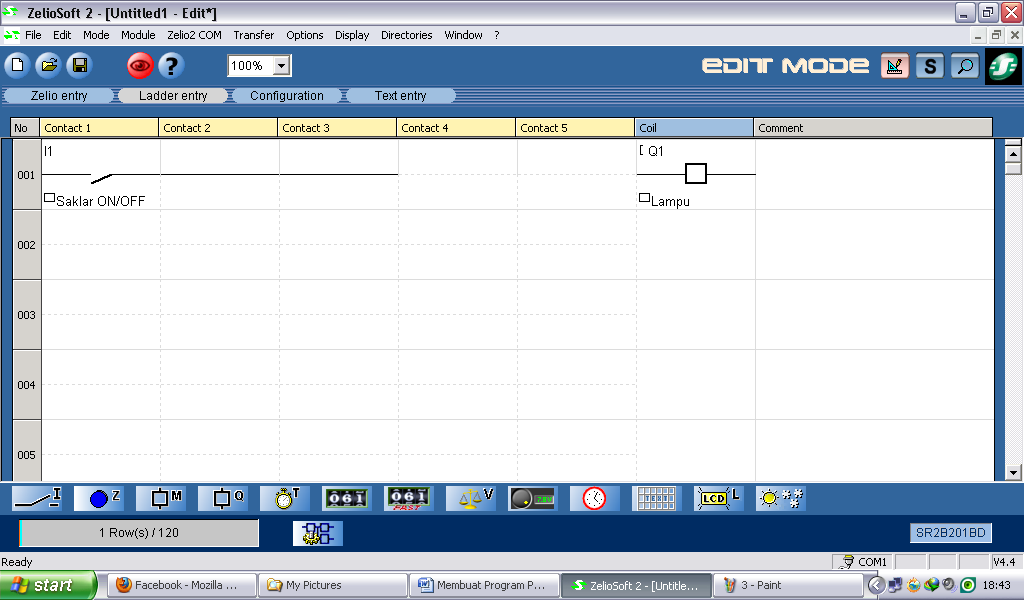Select the counter function block tool
The height and width of the screenshot is (600, 1024).
click(x=346, y=498)
